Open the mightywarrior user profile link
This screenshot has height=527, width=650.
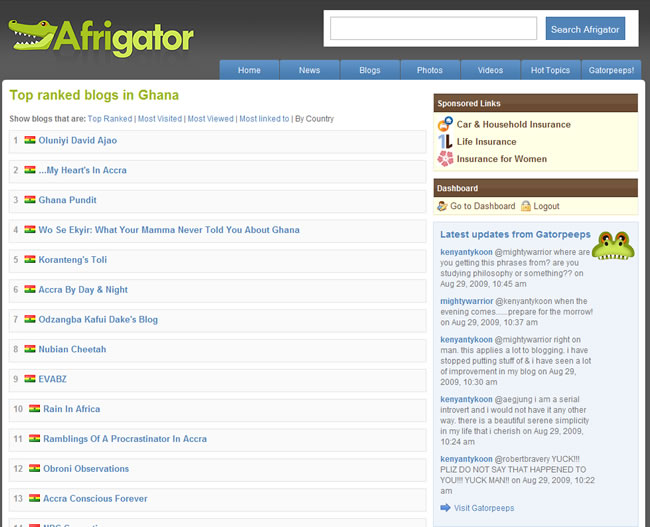point(466,301)
